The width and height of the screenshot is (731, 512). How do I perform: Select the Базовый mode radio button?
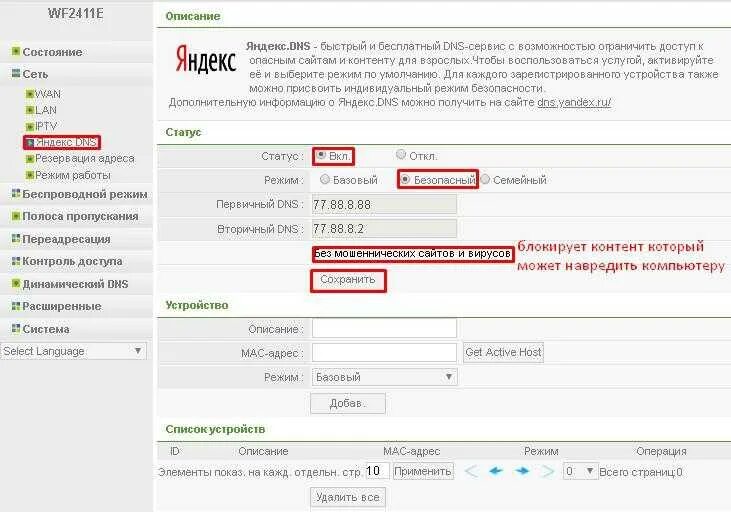[x=325, y=179]
